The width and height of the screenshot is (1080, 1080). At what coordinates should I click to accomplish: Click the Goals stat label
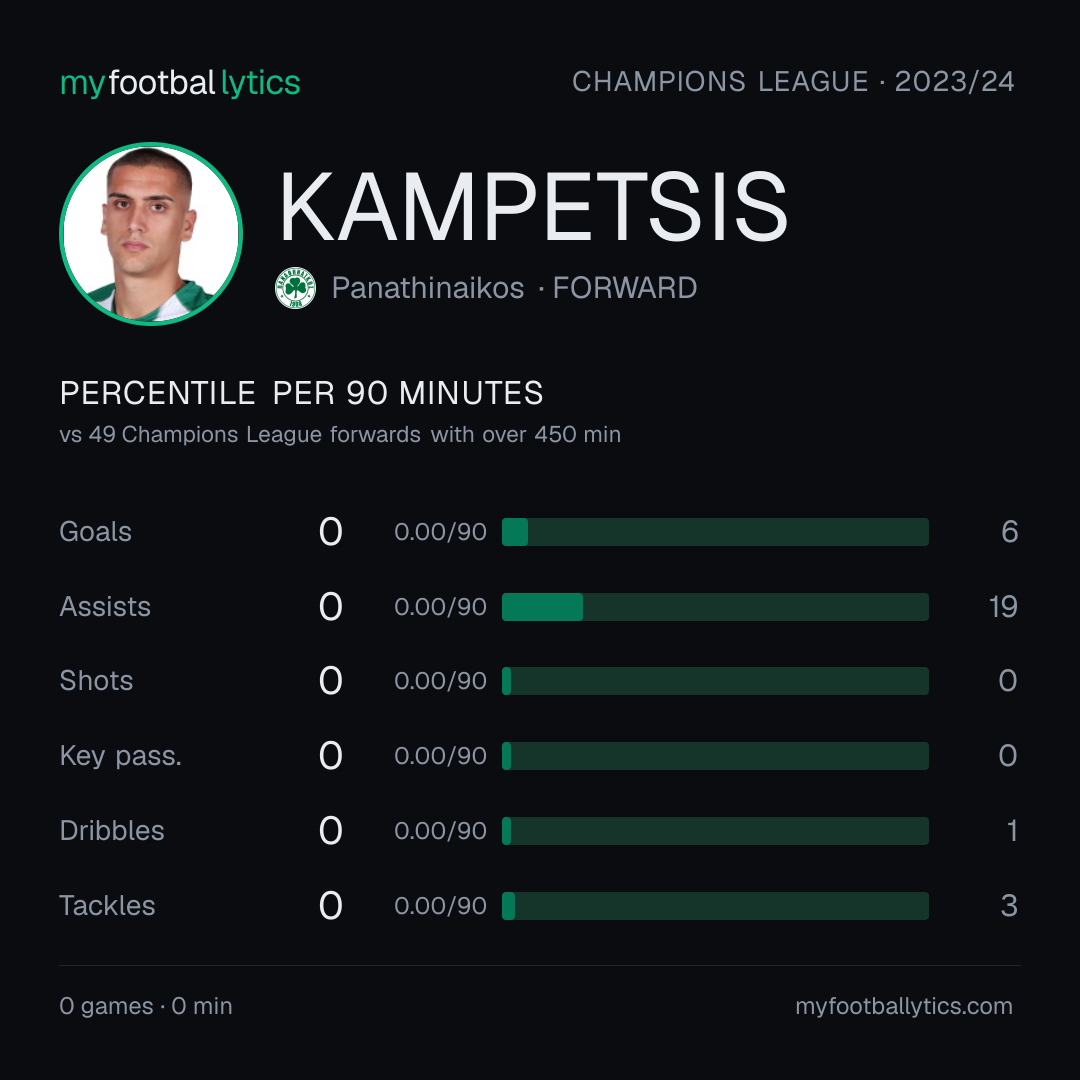coord(96,532)
